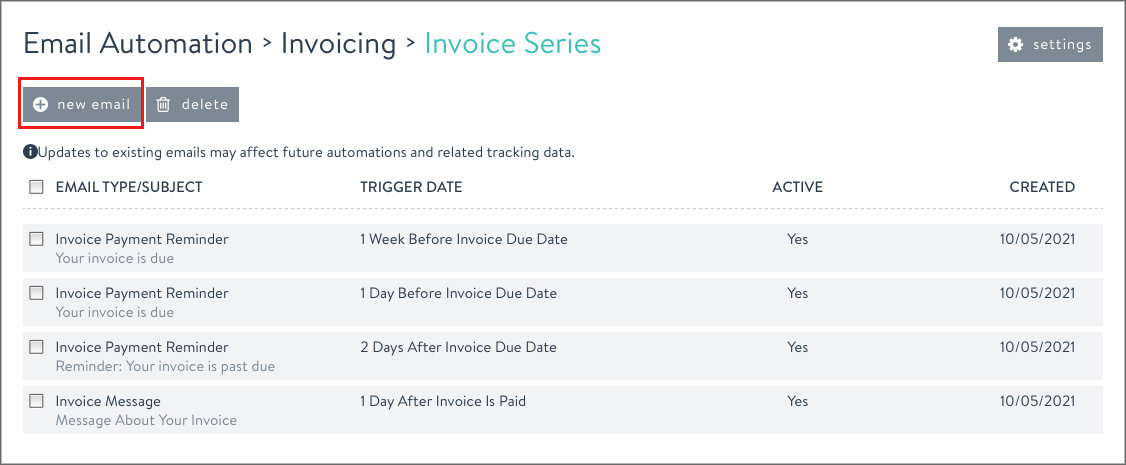Screen dimensions: 1126x465
Task: Check the Invoice Message row checkbox
Action: [x=37, y=401]
